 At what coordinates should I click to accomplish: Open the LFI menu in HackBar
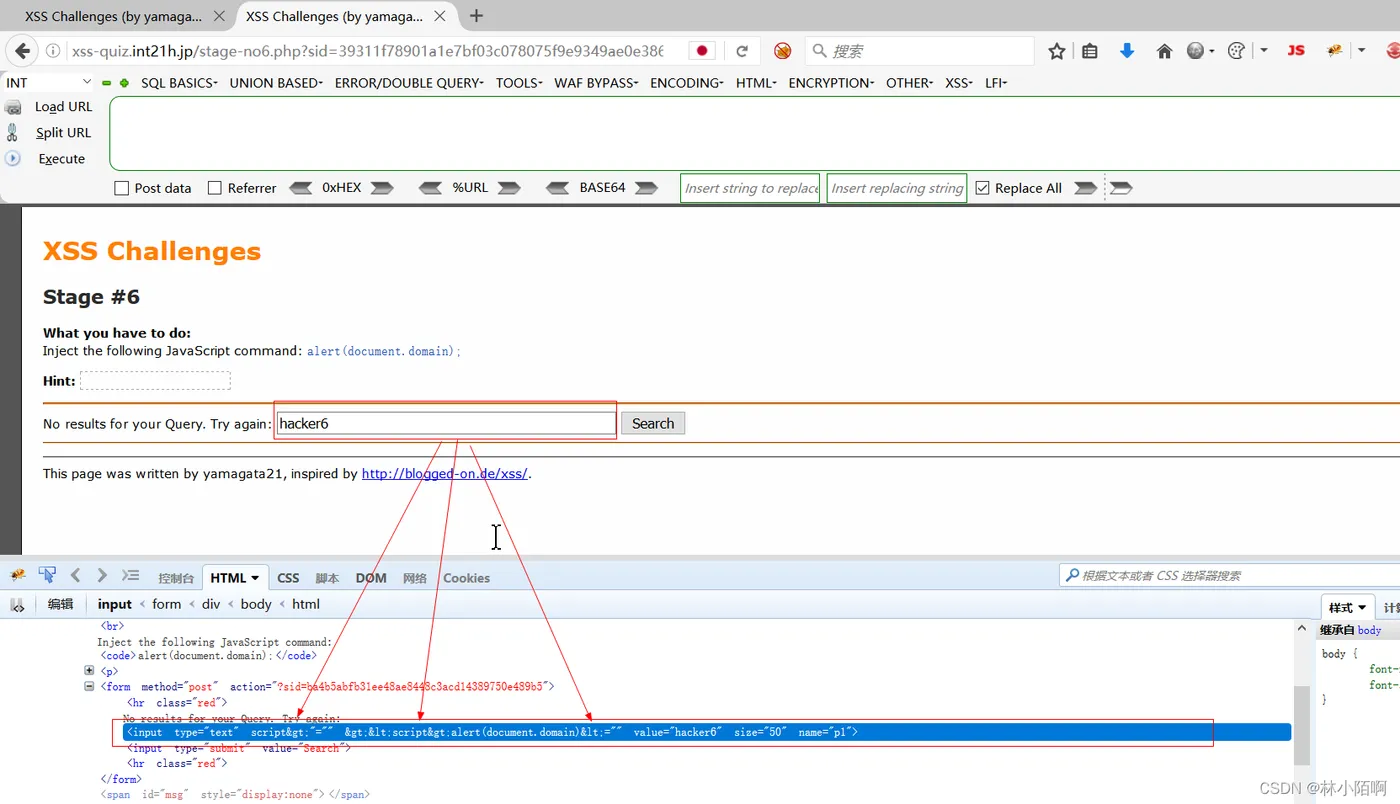point(996,83)
